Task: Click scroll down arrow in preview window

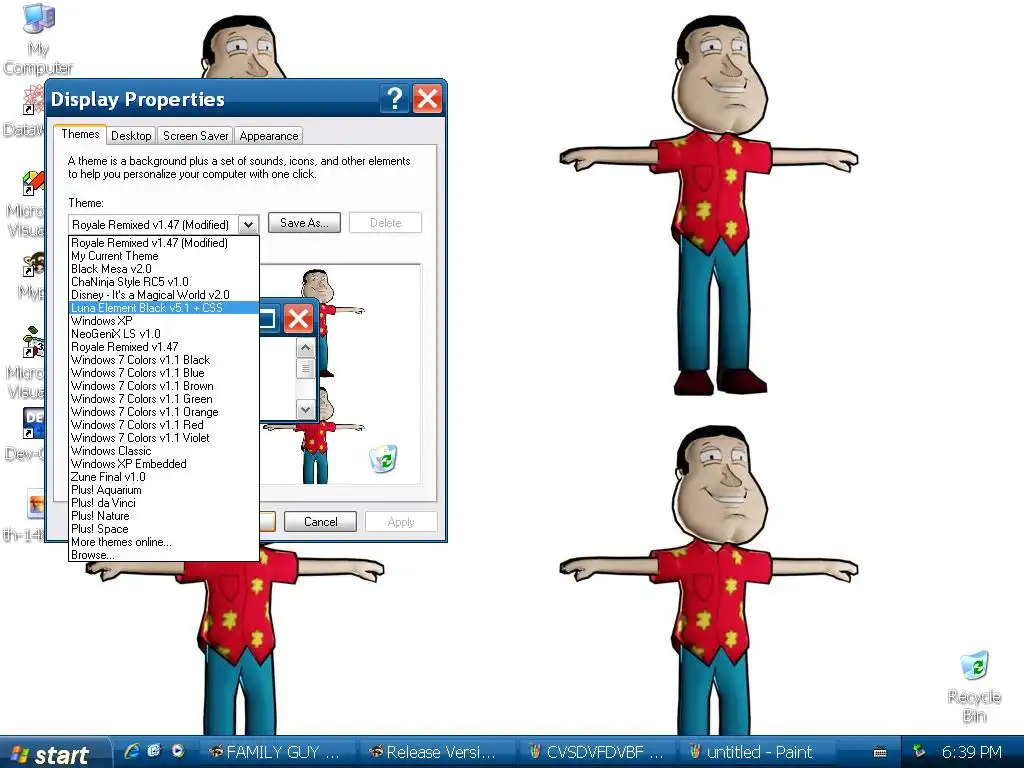Action: (x=306, y=409)
